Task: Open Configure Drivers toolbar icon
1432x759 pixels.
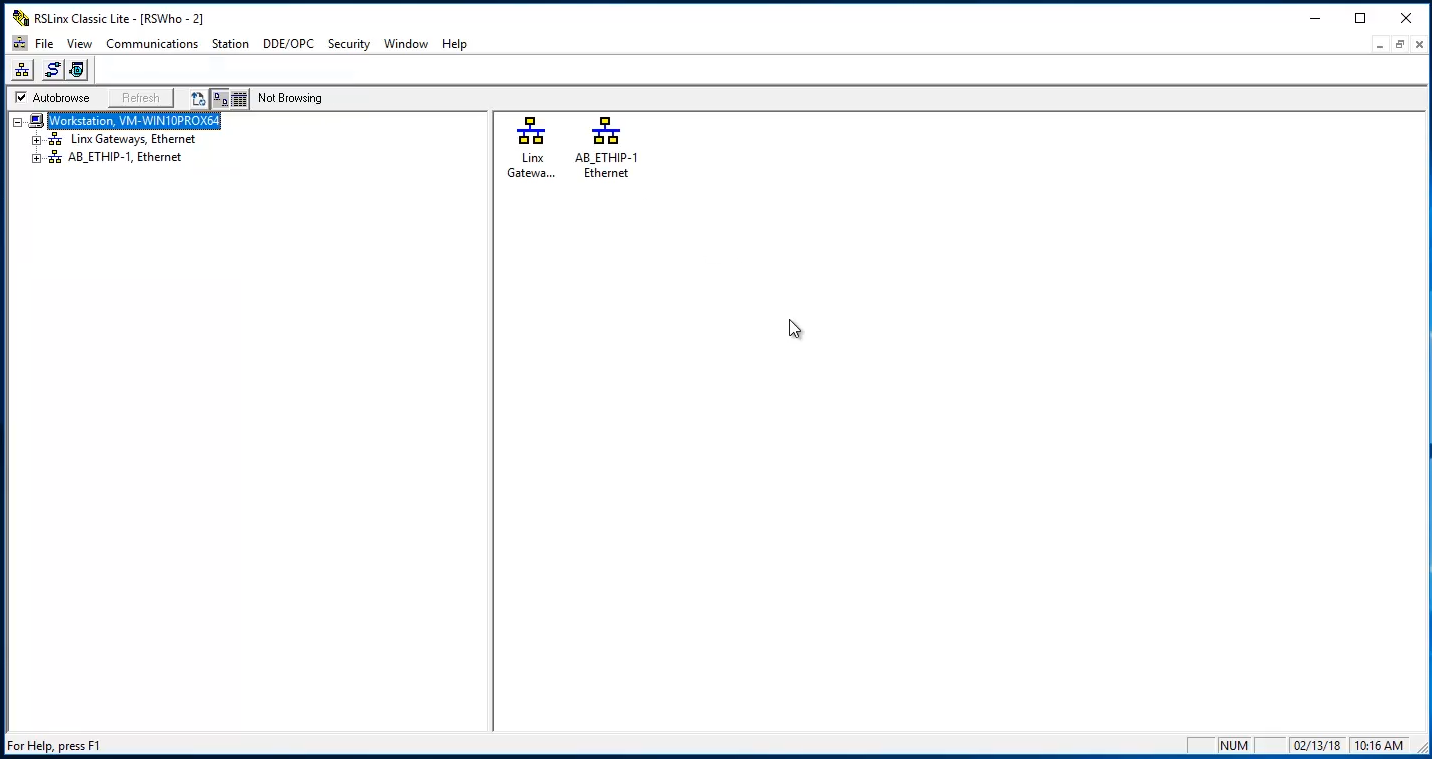Action: [x=52, y=70]
